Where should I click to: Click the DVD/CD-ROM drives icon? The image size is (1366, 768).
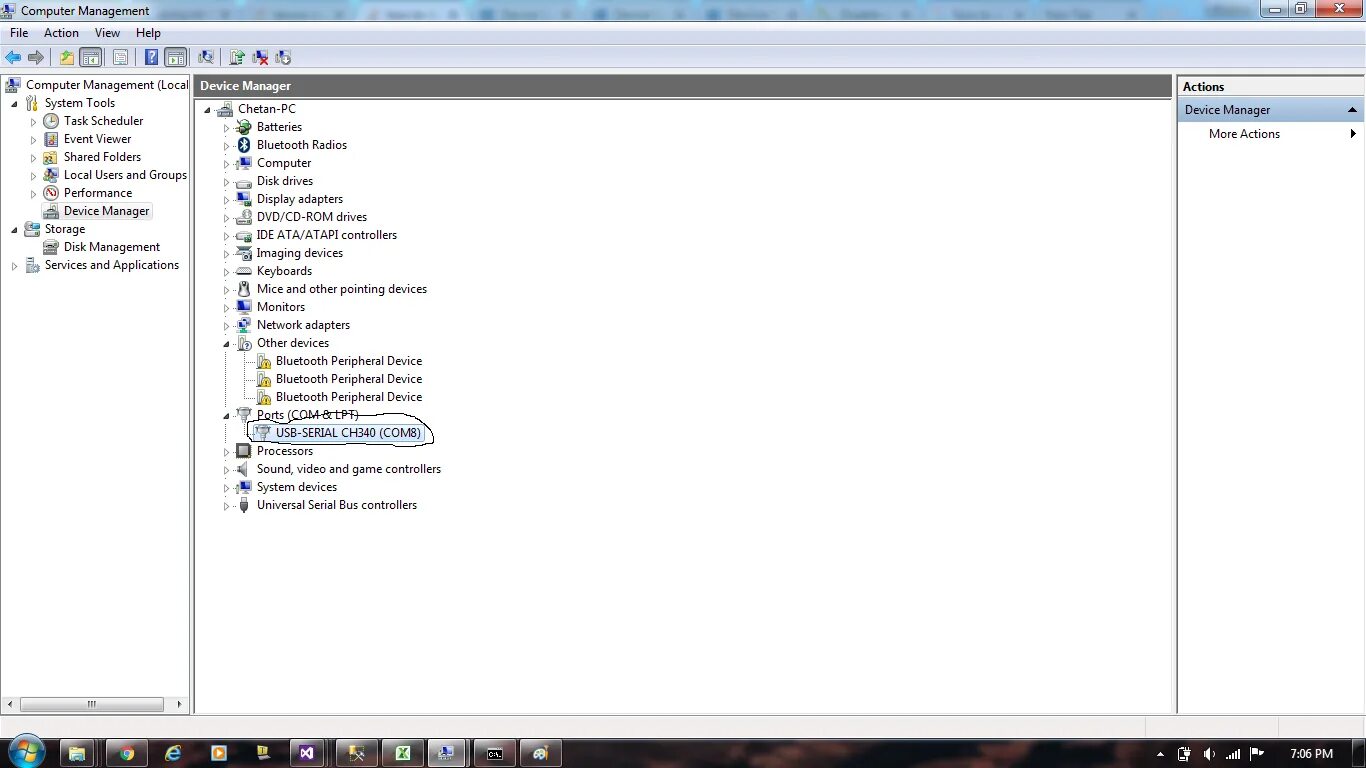(243, 217)
